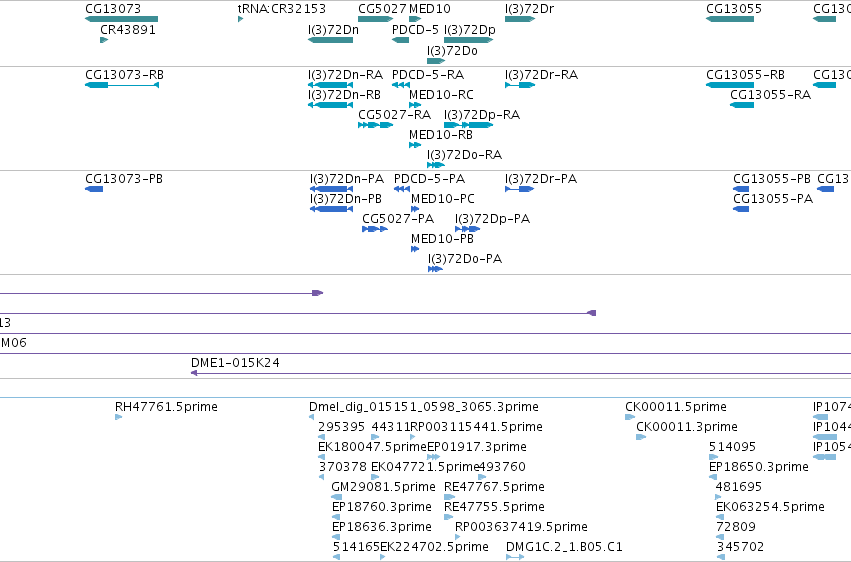Select transcript CG13073-RB
This screenshot has height=562, width=851.
[x=122, y=85]
